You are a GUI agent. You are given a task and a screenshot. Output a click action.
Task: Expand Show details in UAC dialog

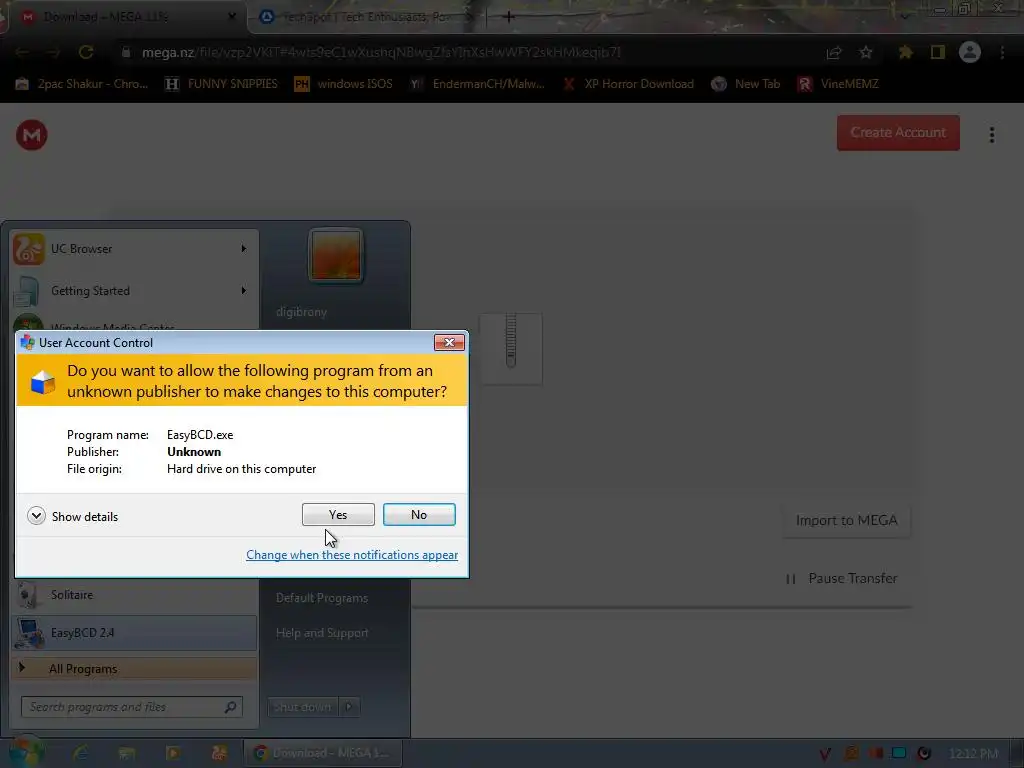tap(73, 517)
